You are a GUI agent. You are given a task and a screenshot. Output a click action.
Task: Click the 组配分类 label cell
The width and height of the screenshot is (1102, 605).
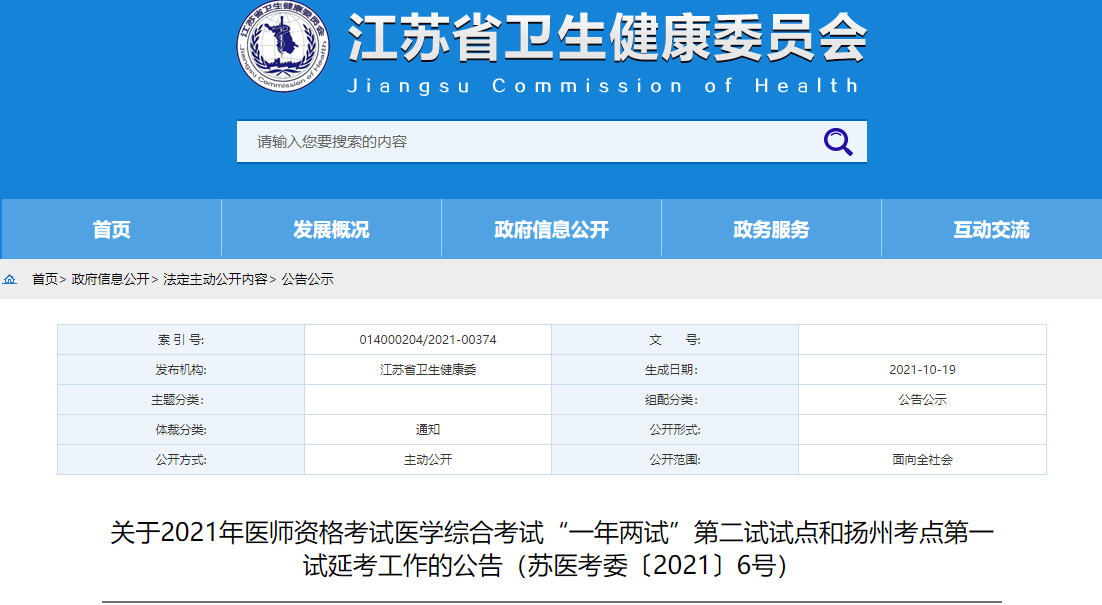(x=675, y=400)
